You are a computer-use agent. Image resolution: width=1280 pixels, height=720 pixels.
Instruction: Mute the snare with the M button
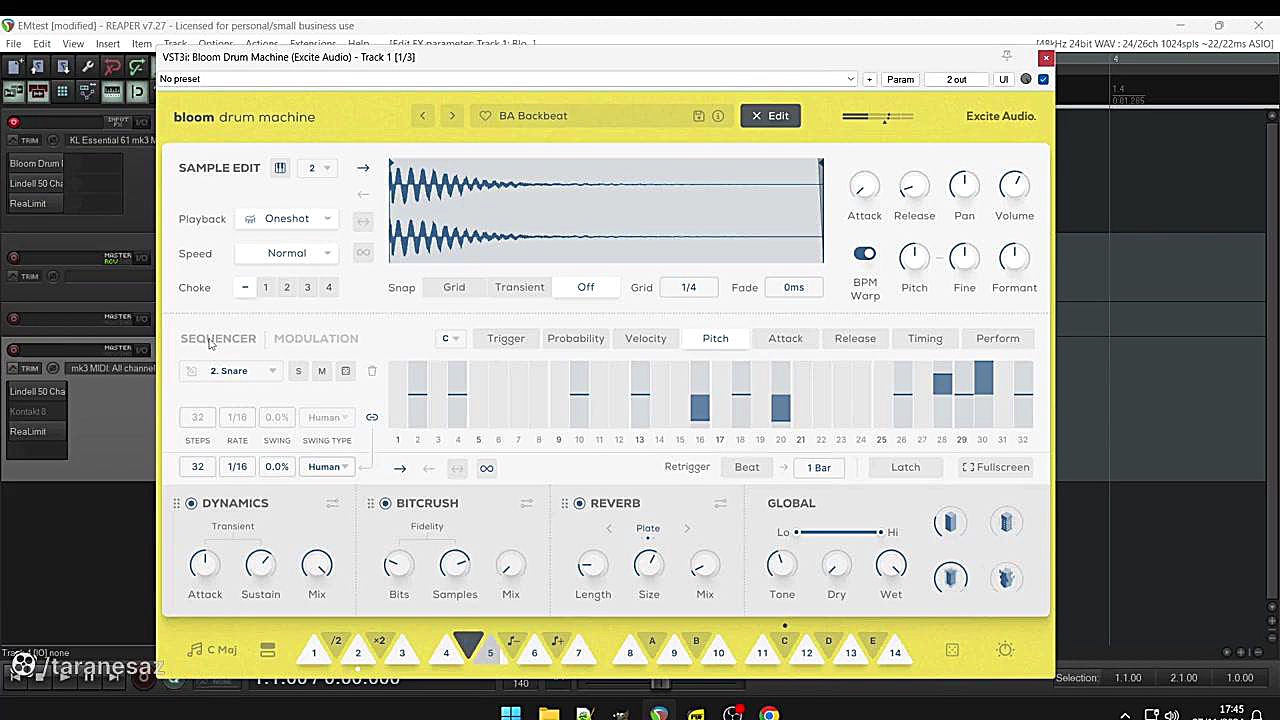[x=322, y=371]
